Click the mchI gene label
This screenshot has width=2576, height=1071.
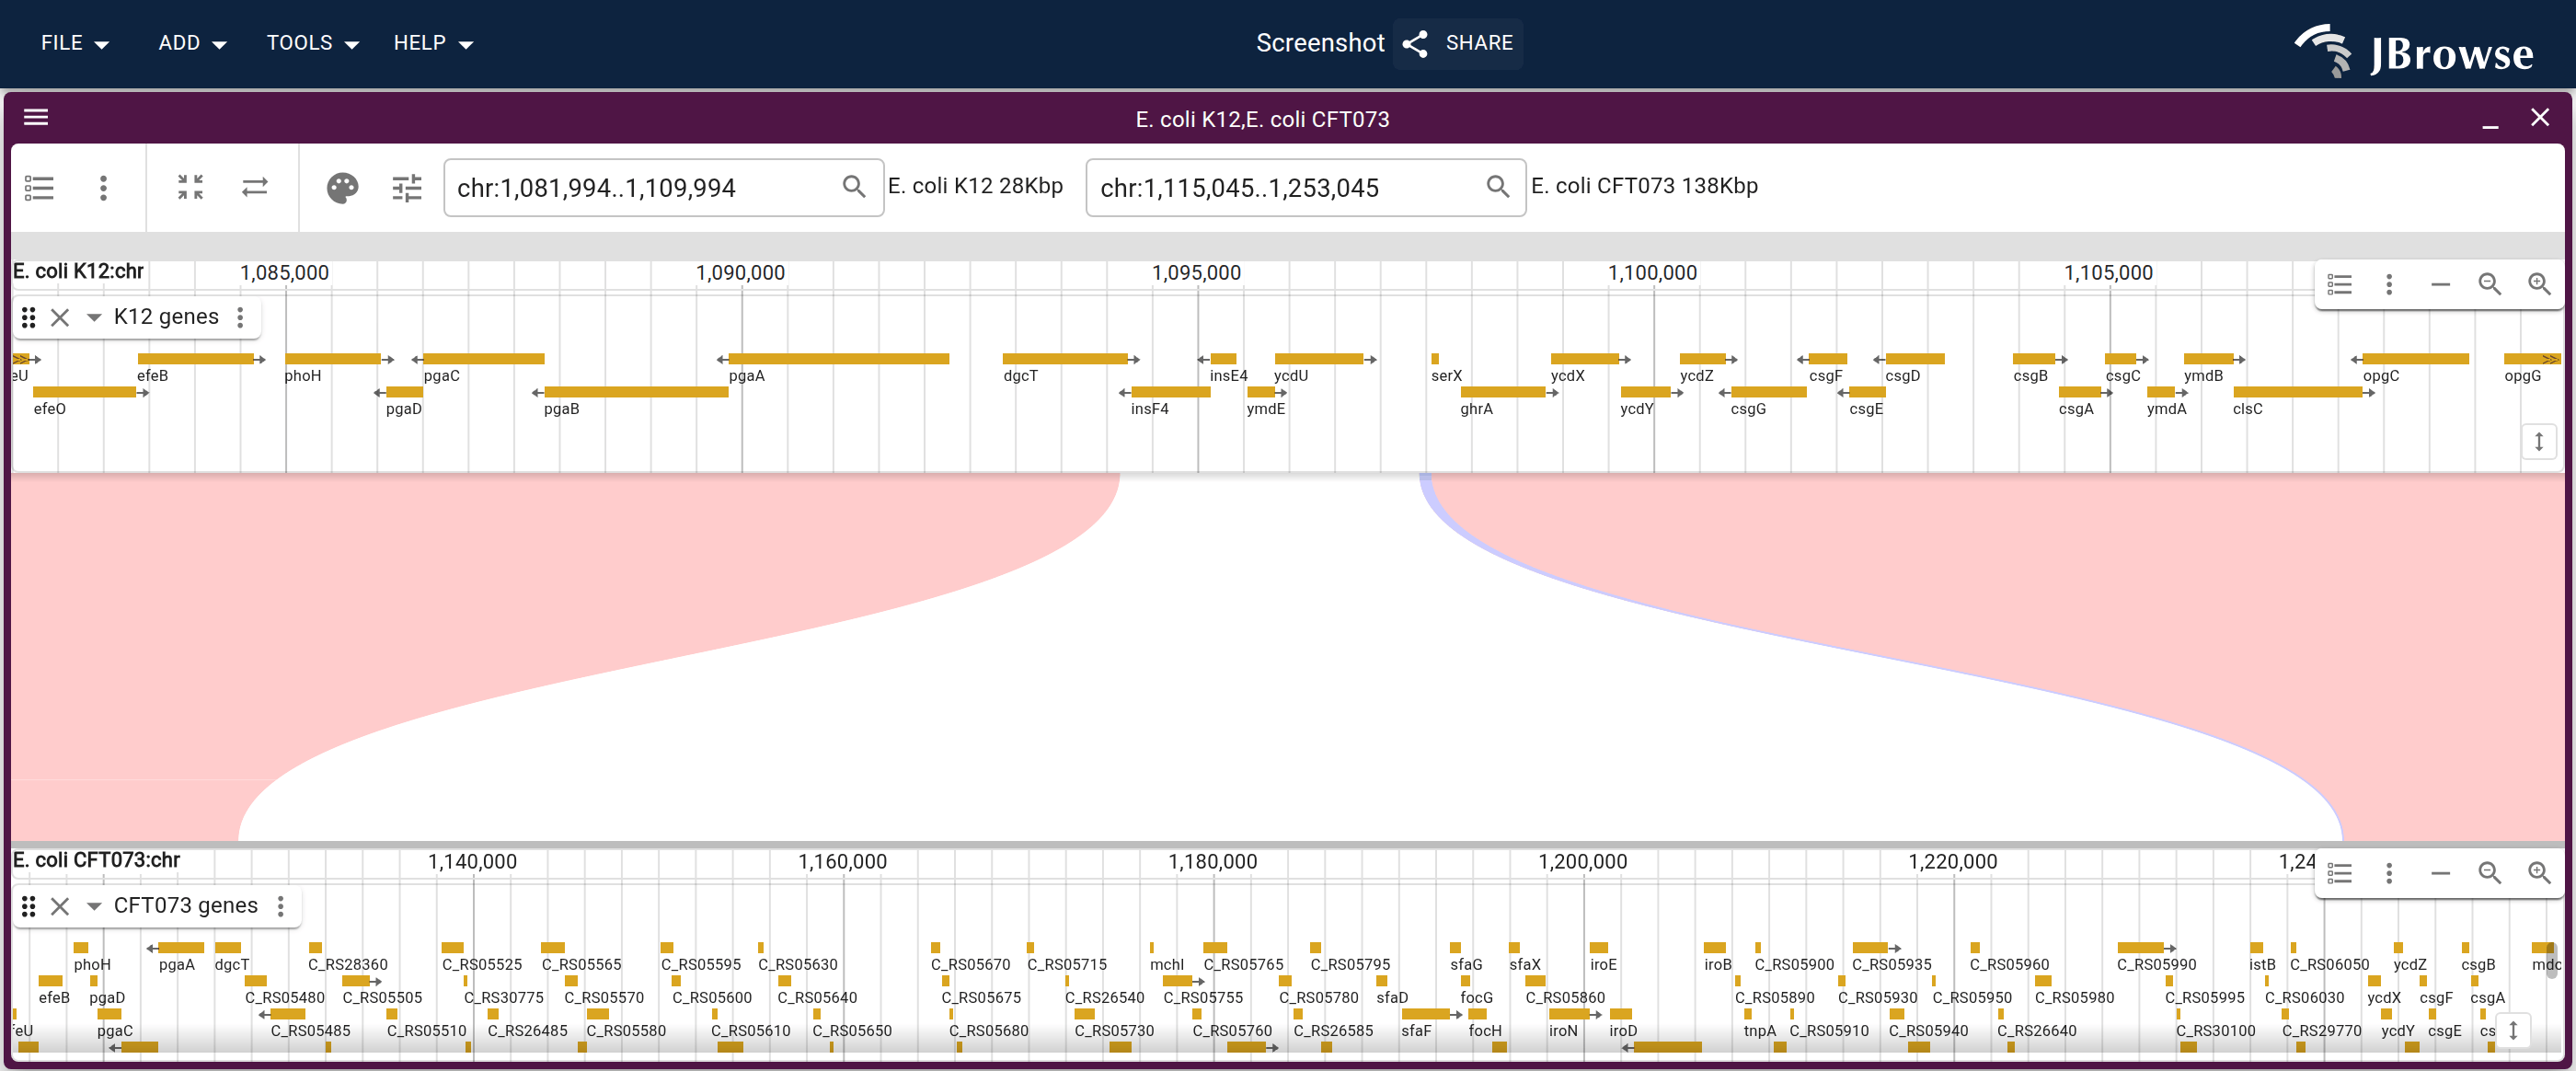click(x=1166, y=965)
